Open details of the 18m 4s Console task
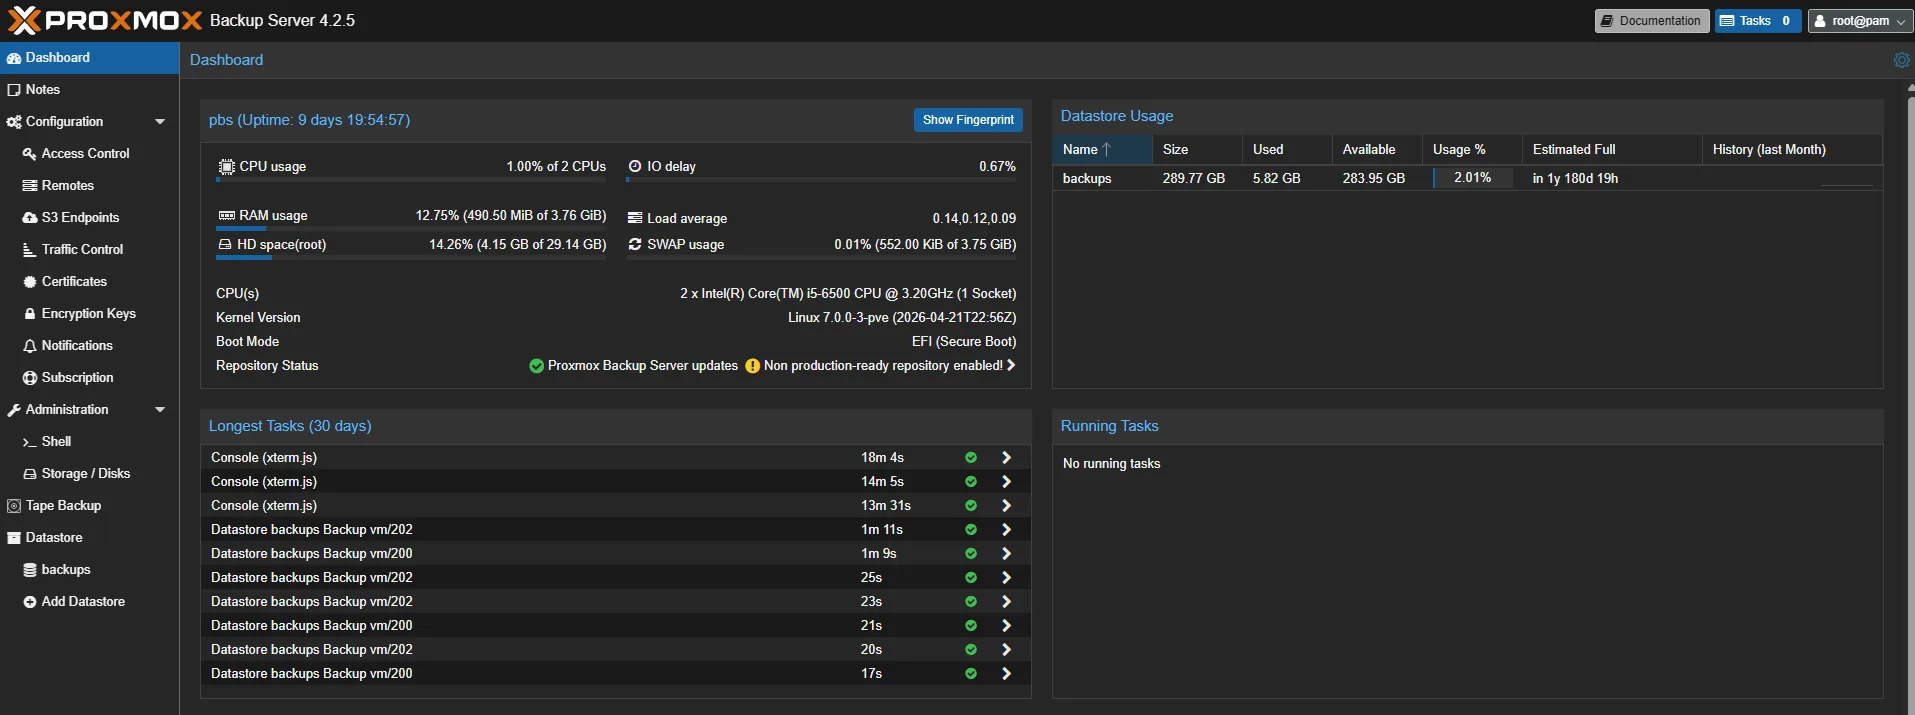Viewport: 1915px width, 715px height. tap(1006, 458)
